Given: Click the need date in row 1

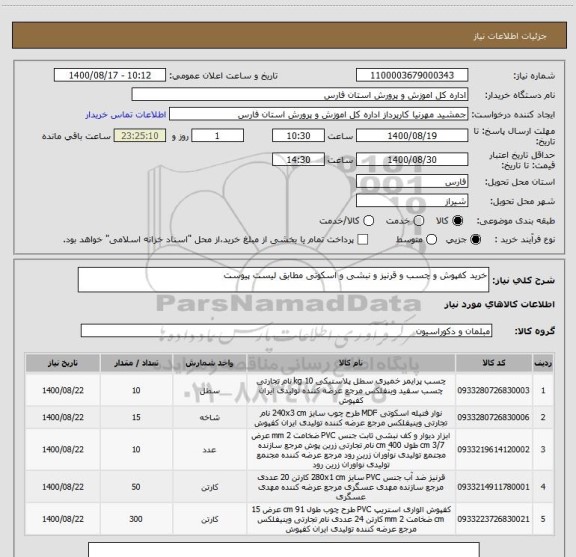Looking at the screenshot, I should click(63, 390).
